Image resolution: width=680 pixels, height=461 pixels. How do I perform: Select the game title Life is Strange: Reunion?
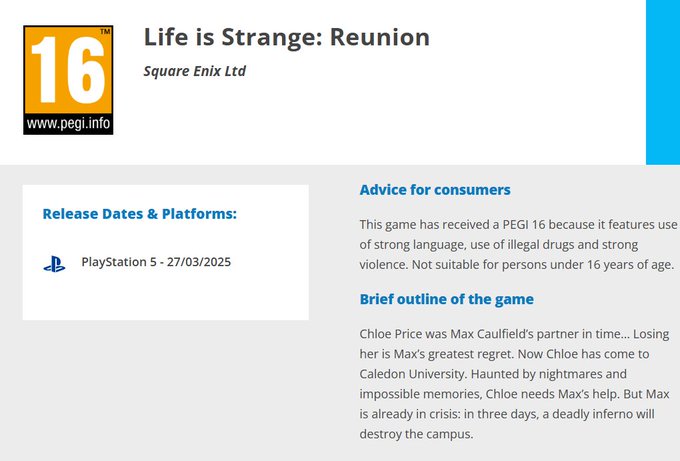coord(287,38)
